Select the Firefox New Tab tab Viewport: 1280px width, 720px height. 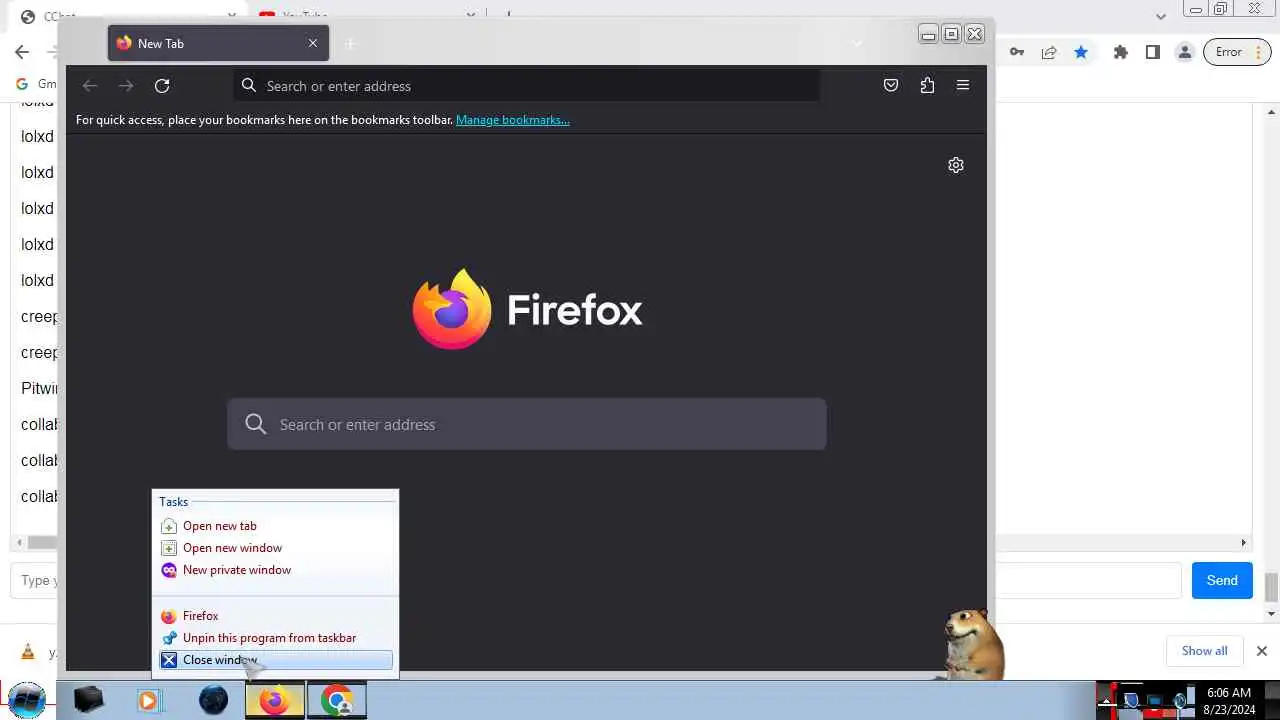point(218,43)
